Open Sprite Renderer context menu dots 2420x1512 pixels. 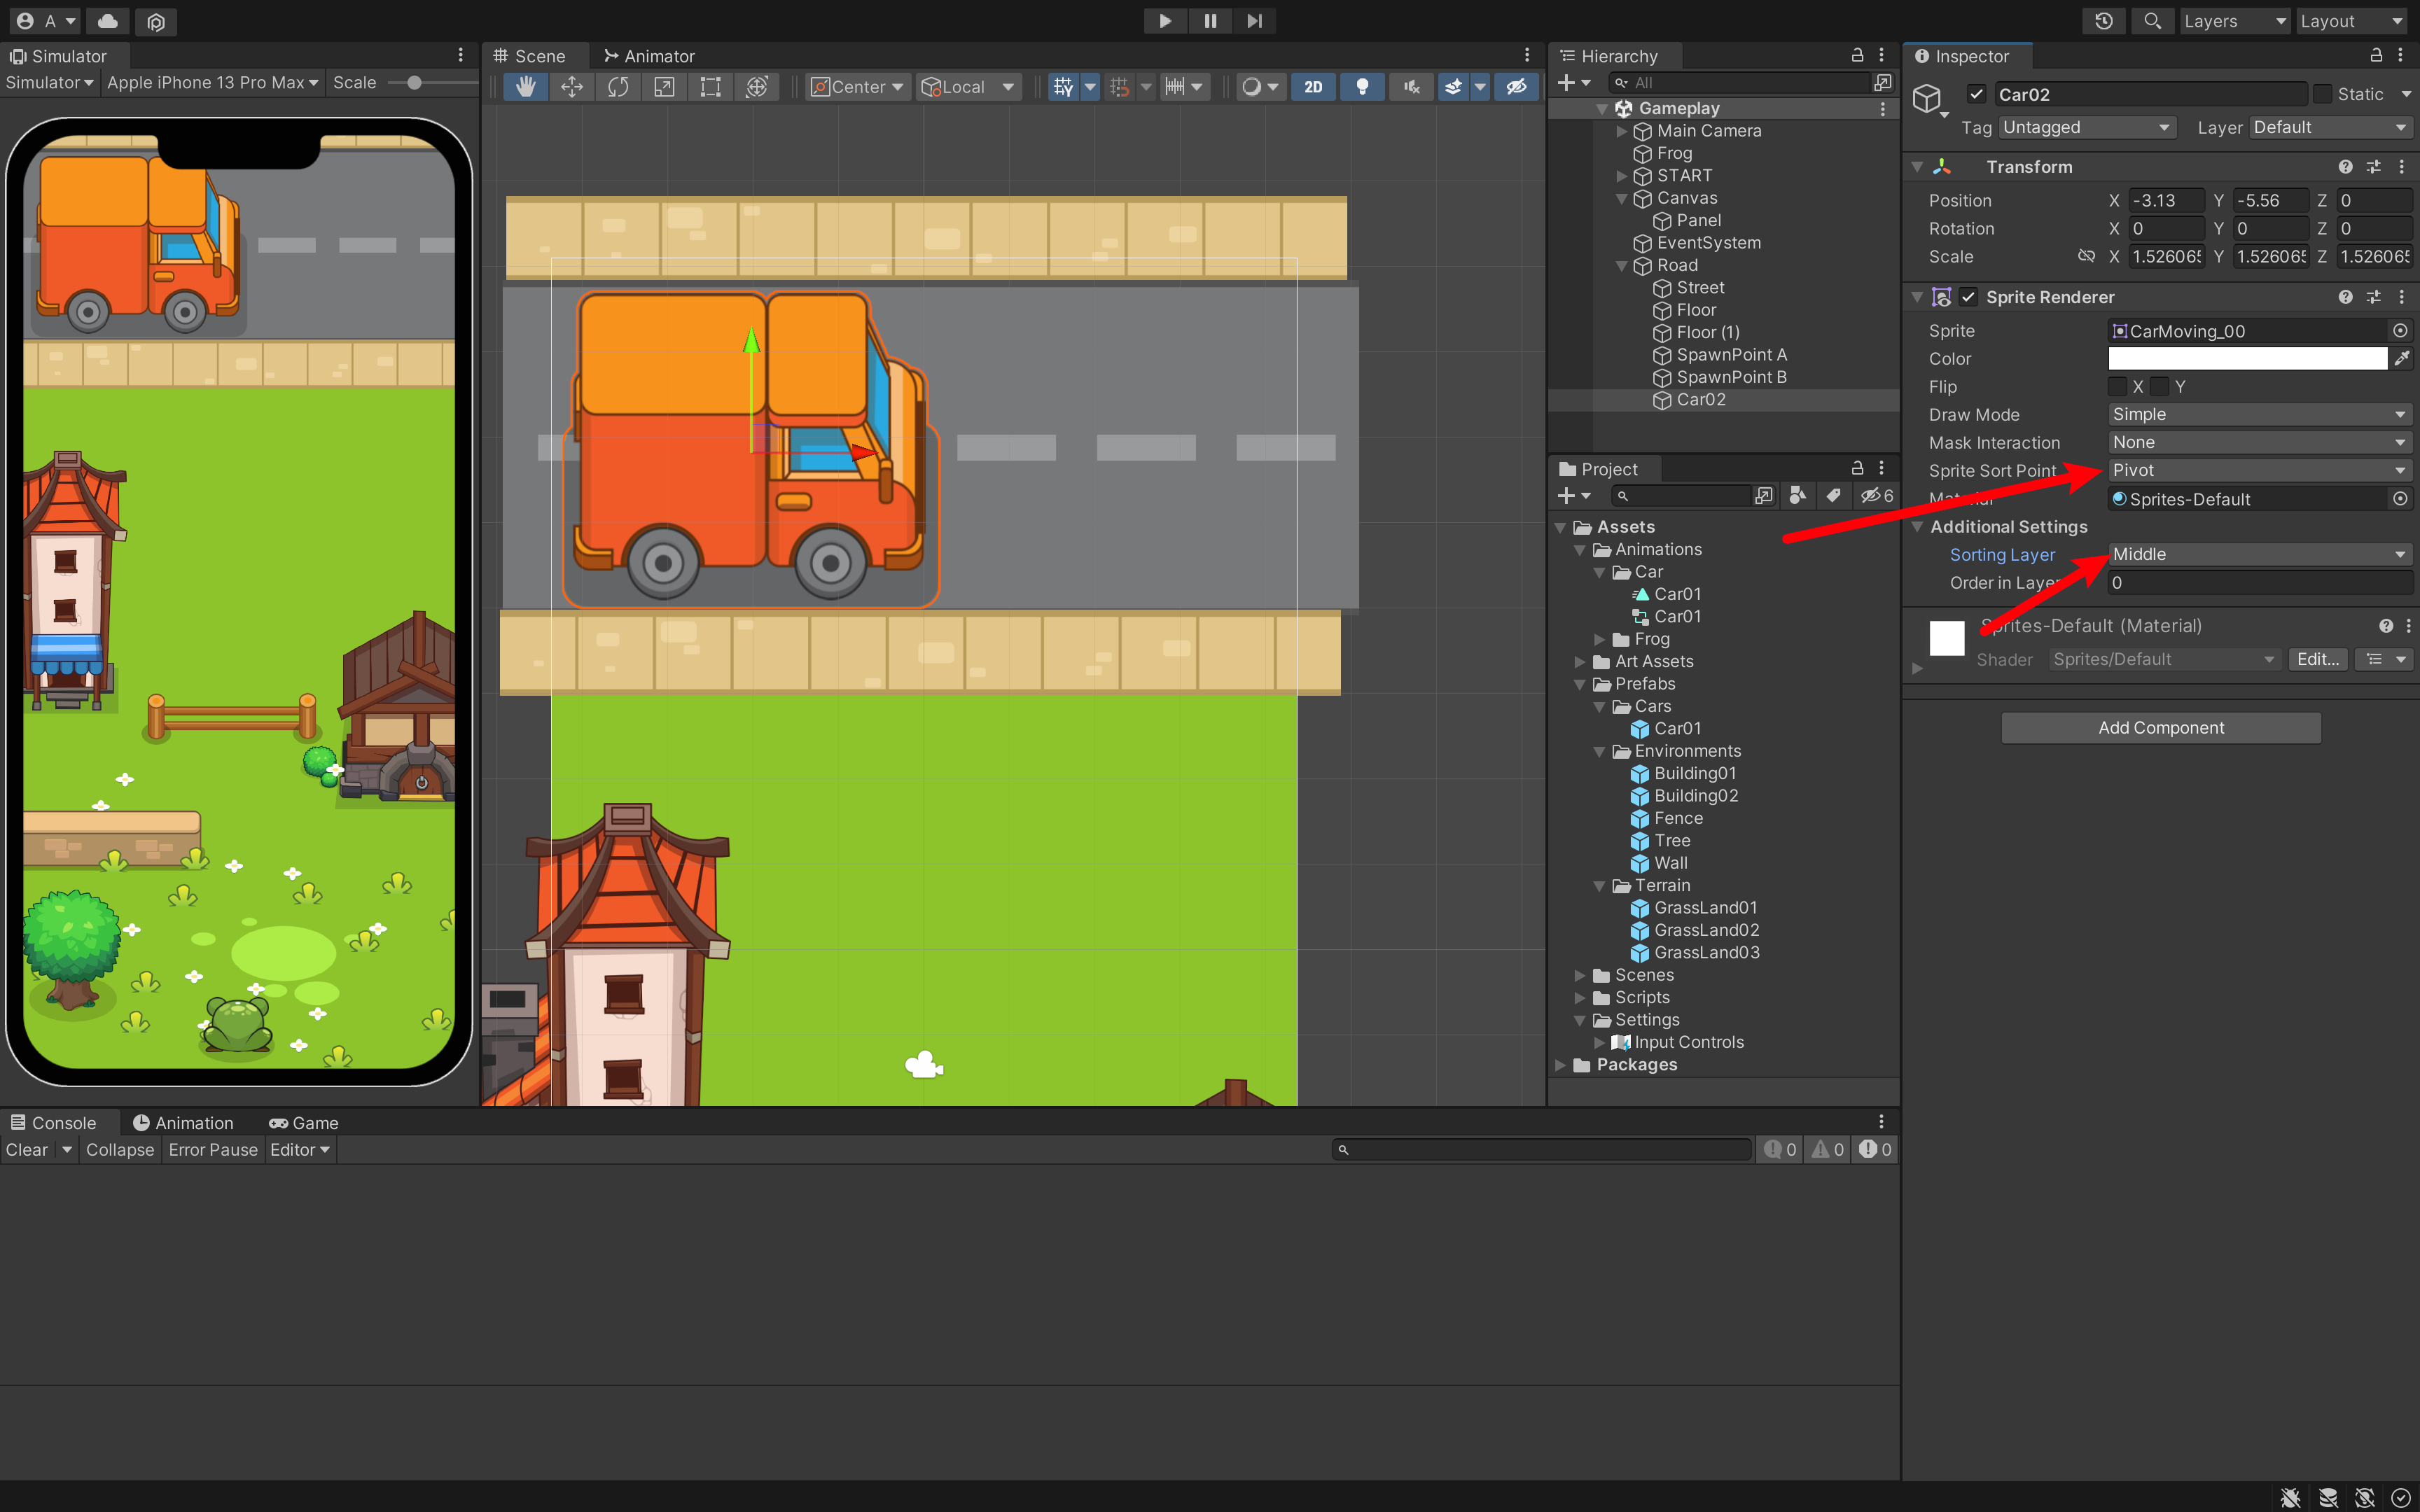(x=2402, y=297)
